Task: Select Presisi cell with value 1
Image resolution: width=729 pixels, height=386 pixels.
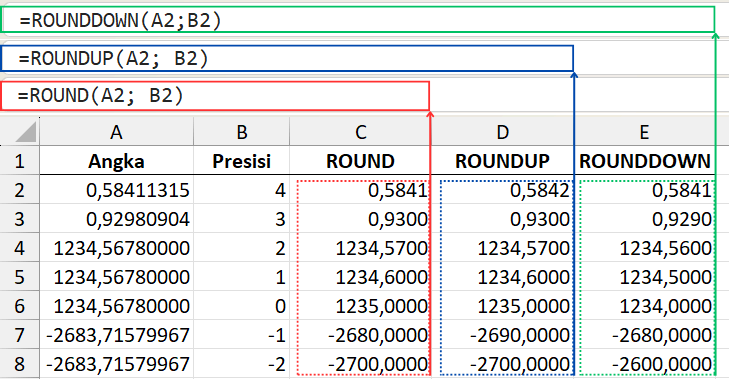Action: 241,277
